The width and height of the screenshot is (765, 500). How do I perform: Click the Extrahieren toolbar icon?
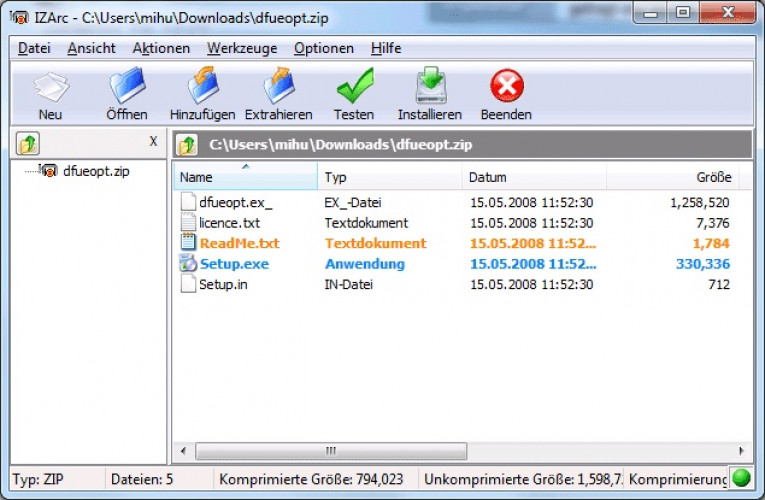click(279, 86)
